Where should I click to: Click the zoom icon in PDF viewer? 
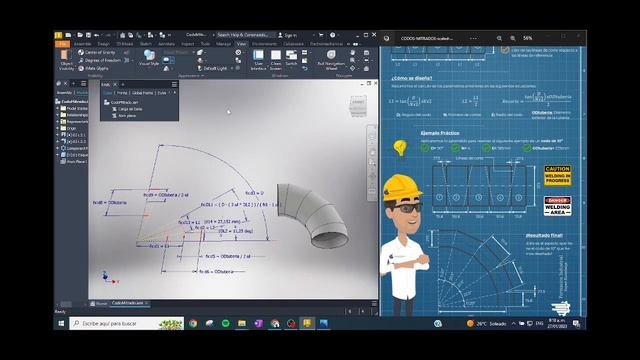point(513,38)
